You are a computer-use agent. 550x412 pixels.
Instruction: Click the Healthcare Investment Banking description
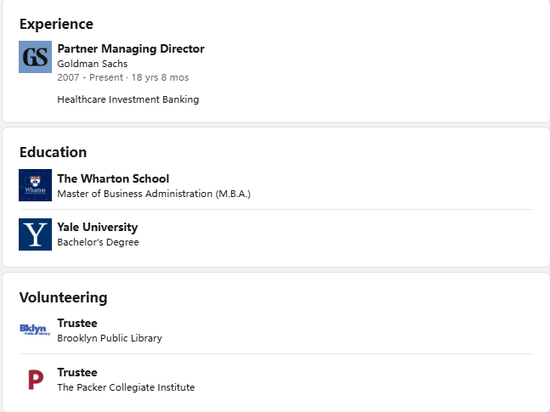(x=128, y=100)
